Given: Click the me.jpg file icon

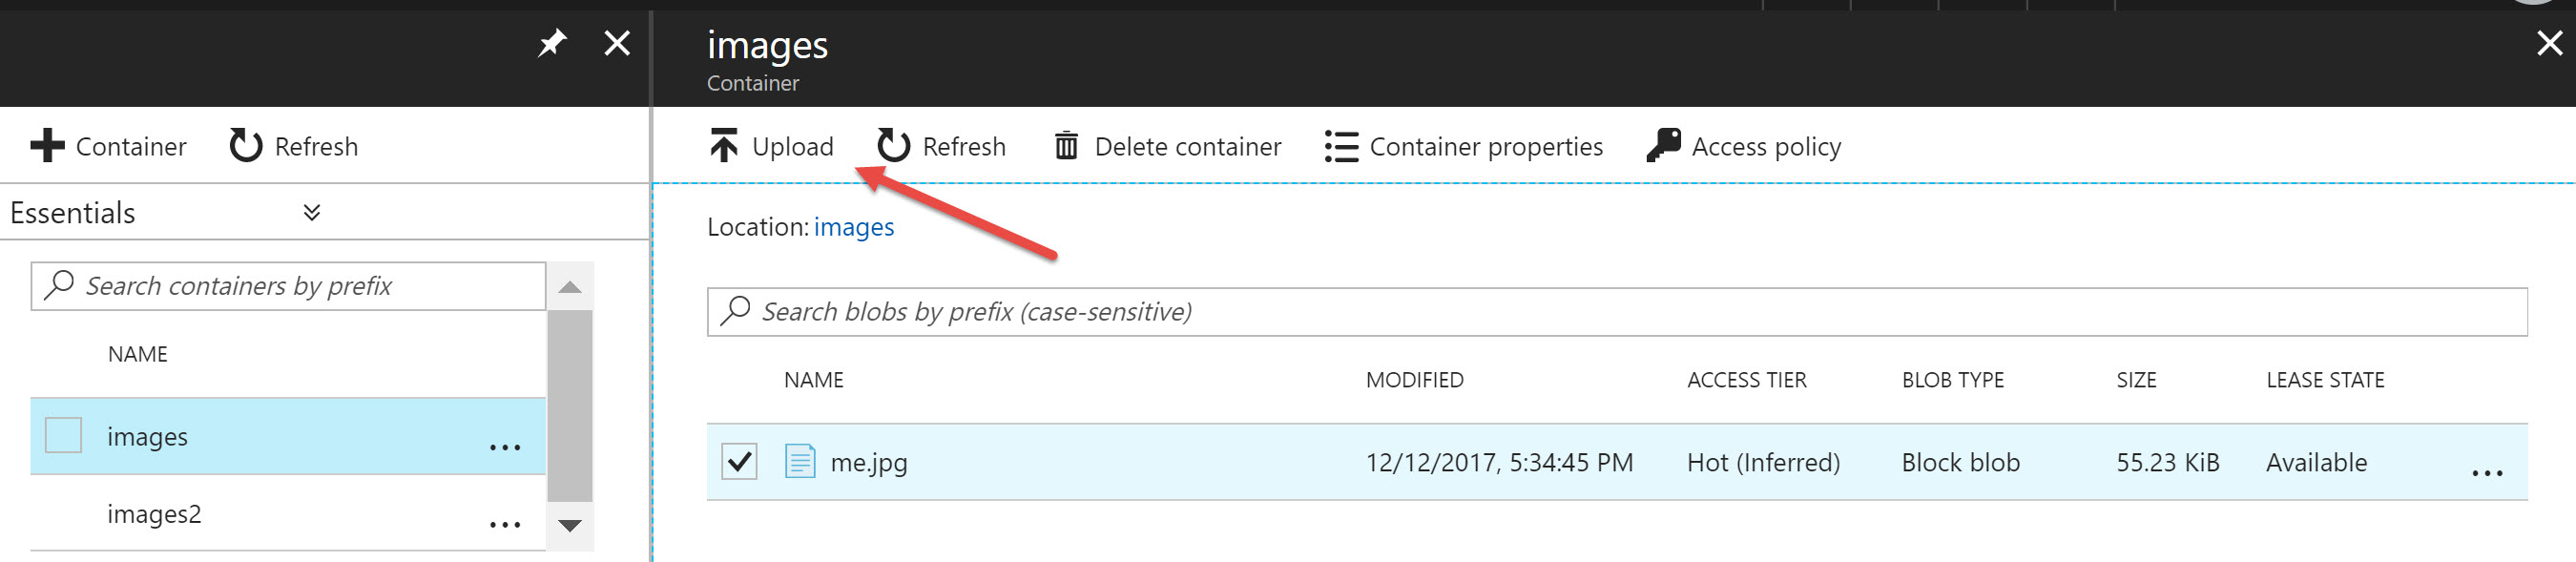Looking at the screenshot, I should (800, 461).
